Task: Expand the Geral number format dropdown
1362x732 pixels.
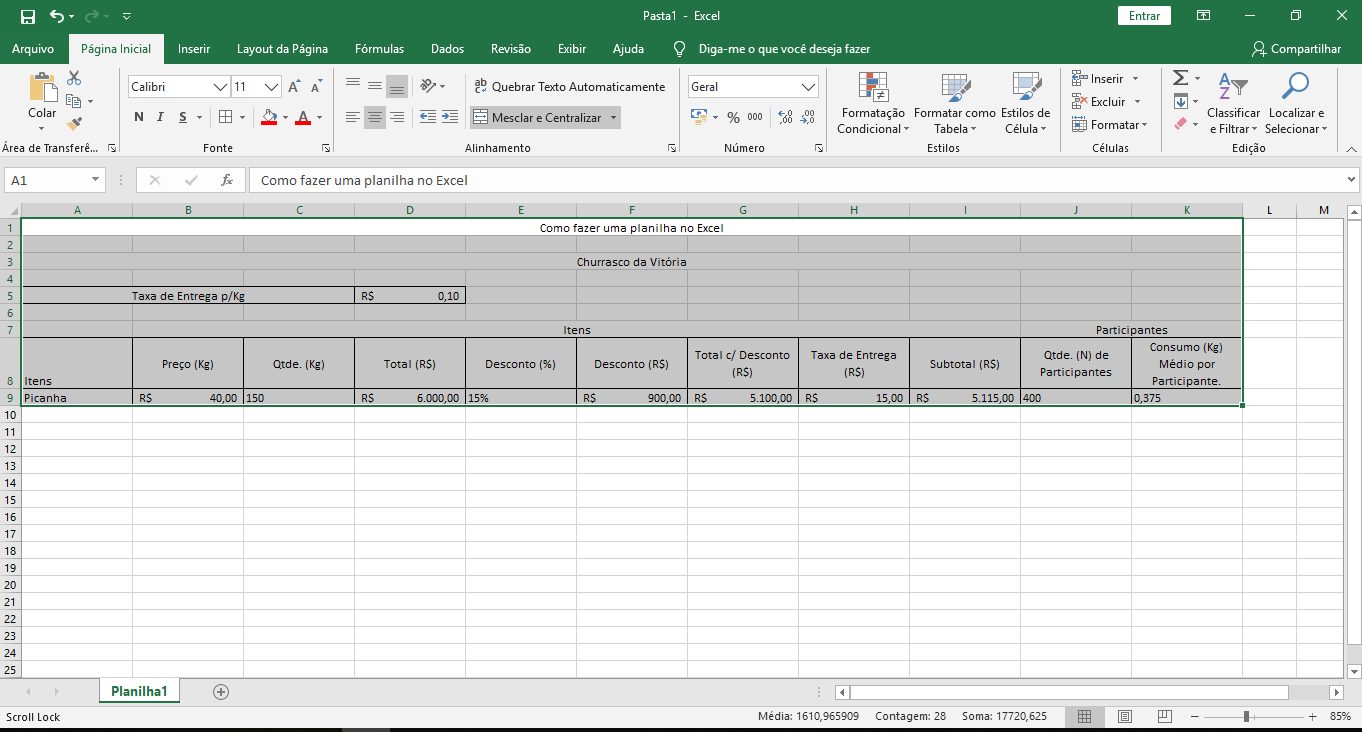Action: 808,87
